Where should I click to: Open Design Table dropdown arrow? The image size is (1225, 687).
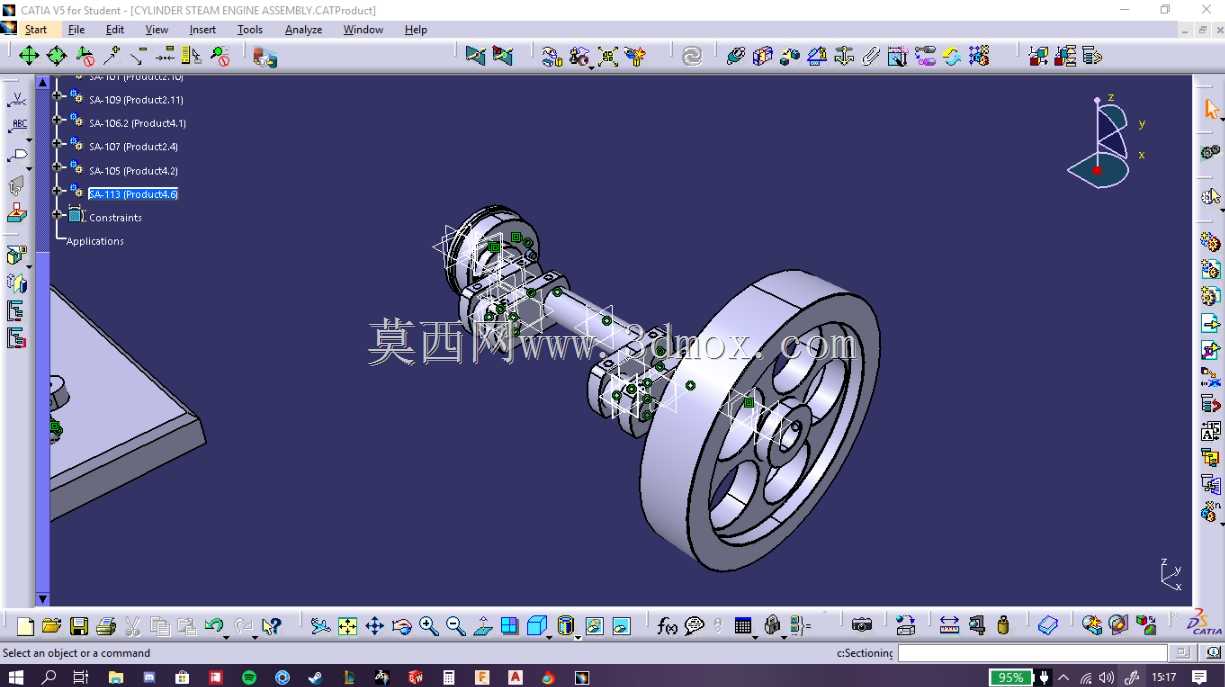coord(755,636)
